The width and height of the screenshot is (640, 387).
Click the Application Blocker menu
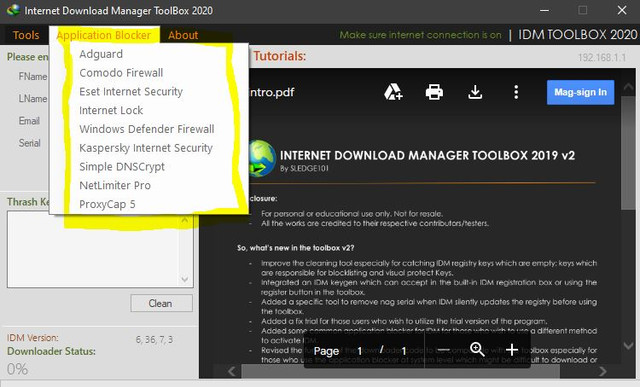pos(104,36)
